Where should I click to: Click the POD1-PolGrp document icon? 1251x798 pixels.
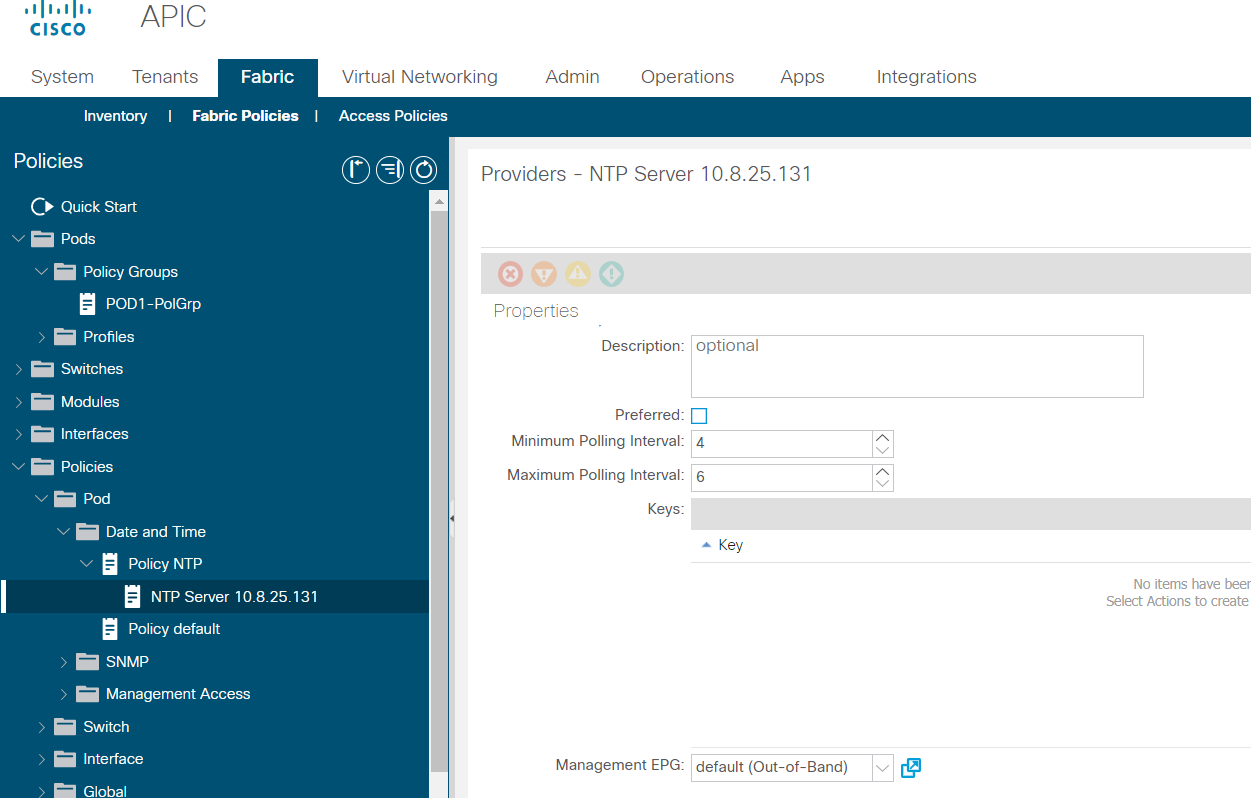tap(88, 303)
